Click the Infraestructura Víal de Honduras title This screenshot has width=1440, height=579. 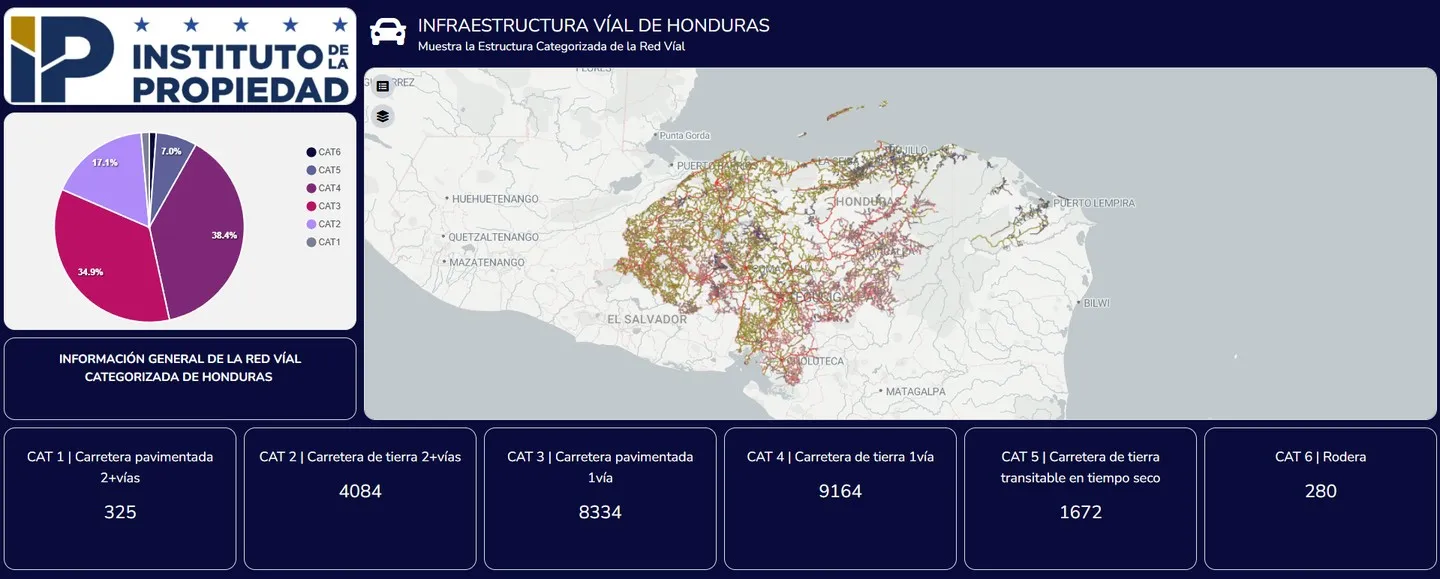point(594,26)
